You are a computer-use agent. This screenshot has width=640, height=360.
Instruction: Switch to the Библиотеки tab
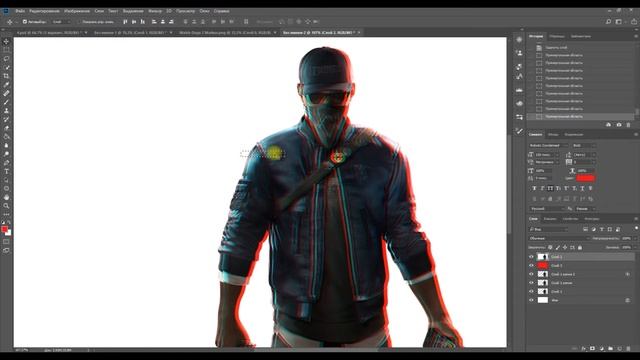(x=580, y=36)
